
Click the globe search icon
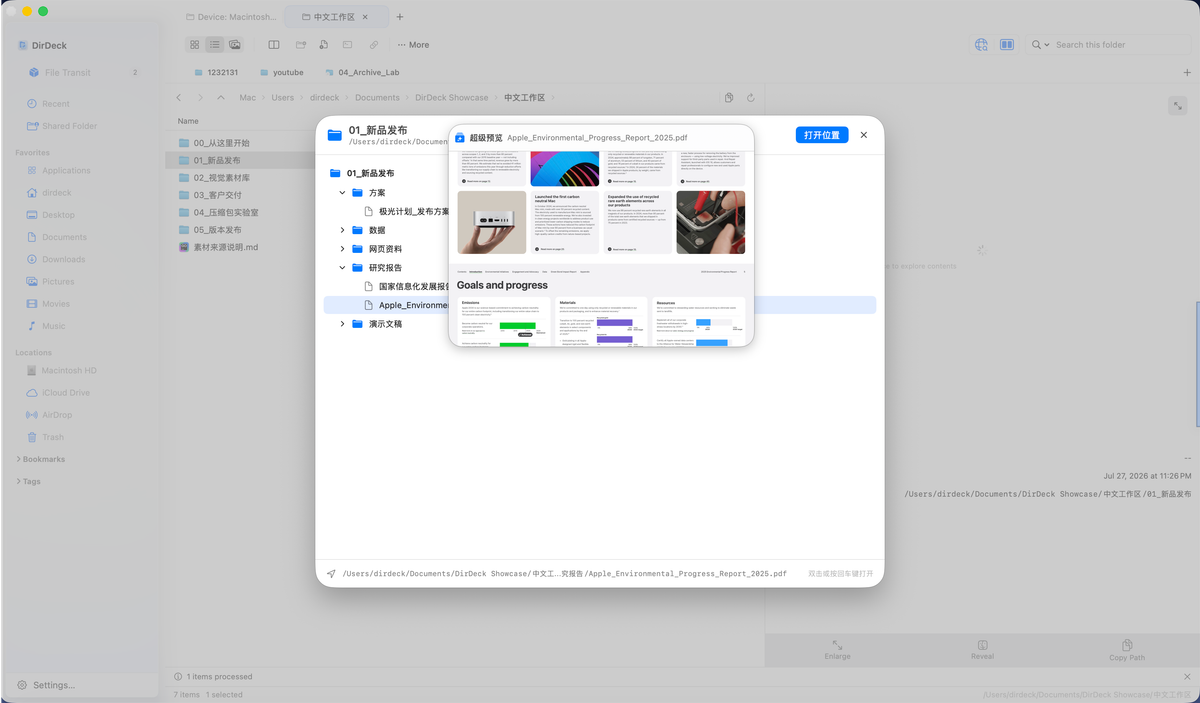[981, 45]
